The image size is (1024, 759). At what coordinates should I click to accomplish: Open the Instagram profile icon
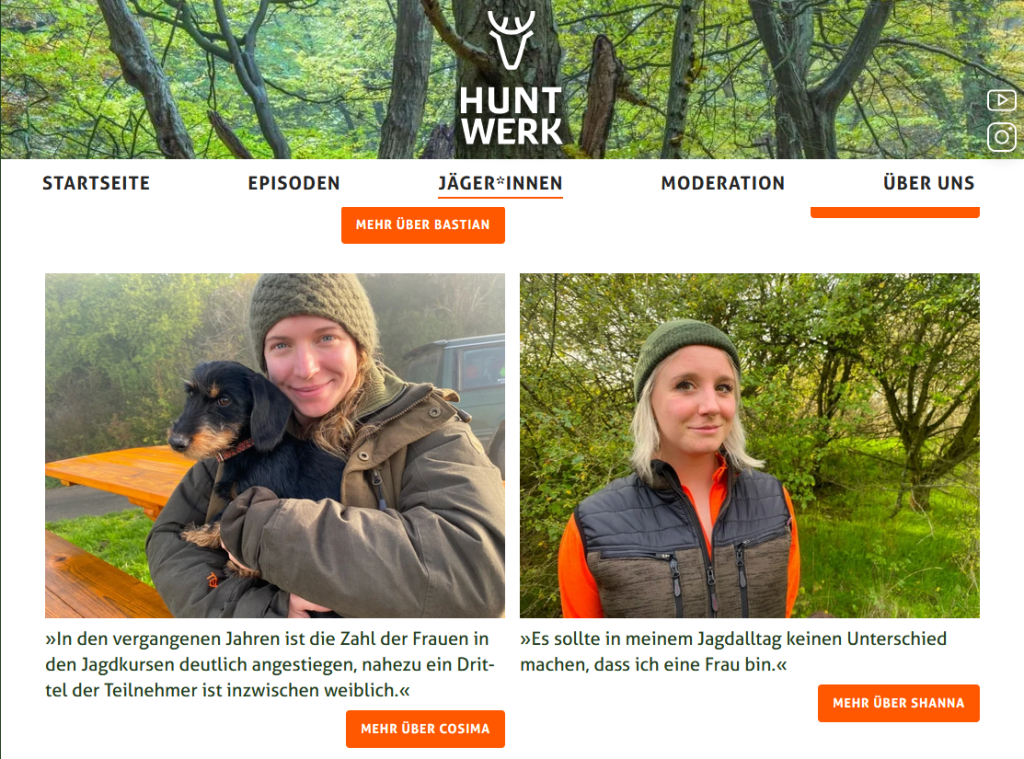click(1001, 137)
